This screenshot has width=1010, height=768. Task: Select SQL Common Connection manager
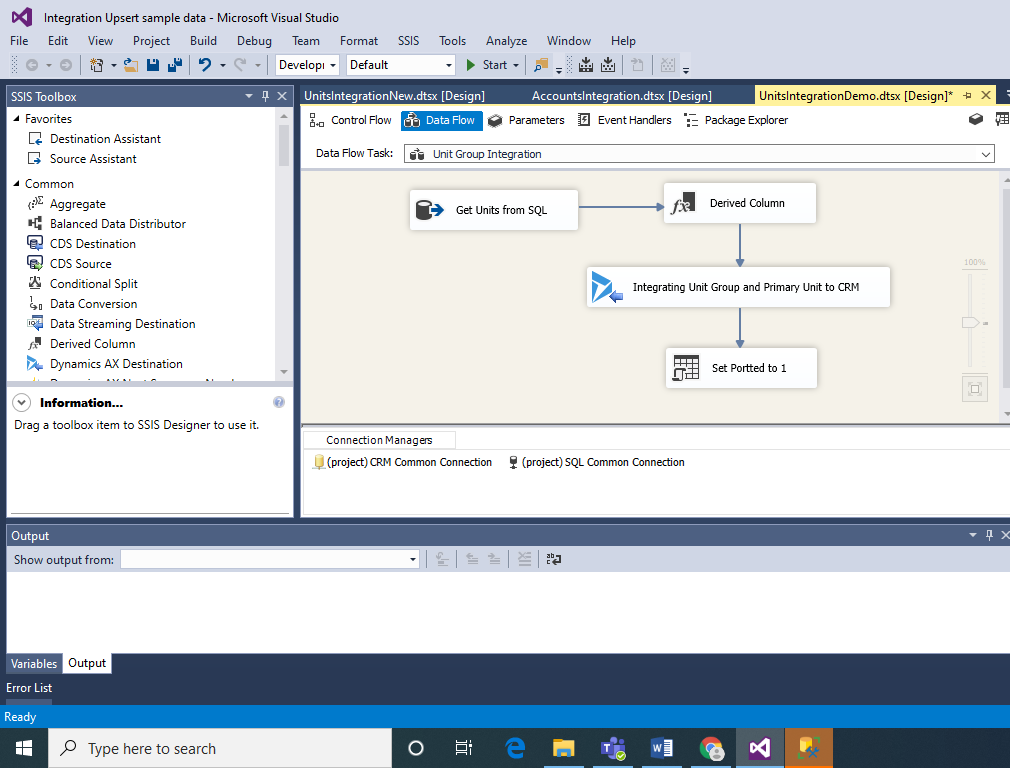point(596,463)
